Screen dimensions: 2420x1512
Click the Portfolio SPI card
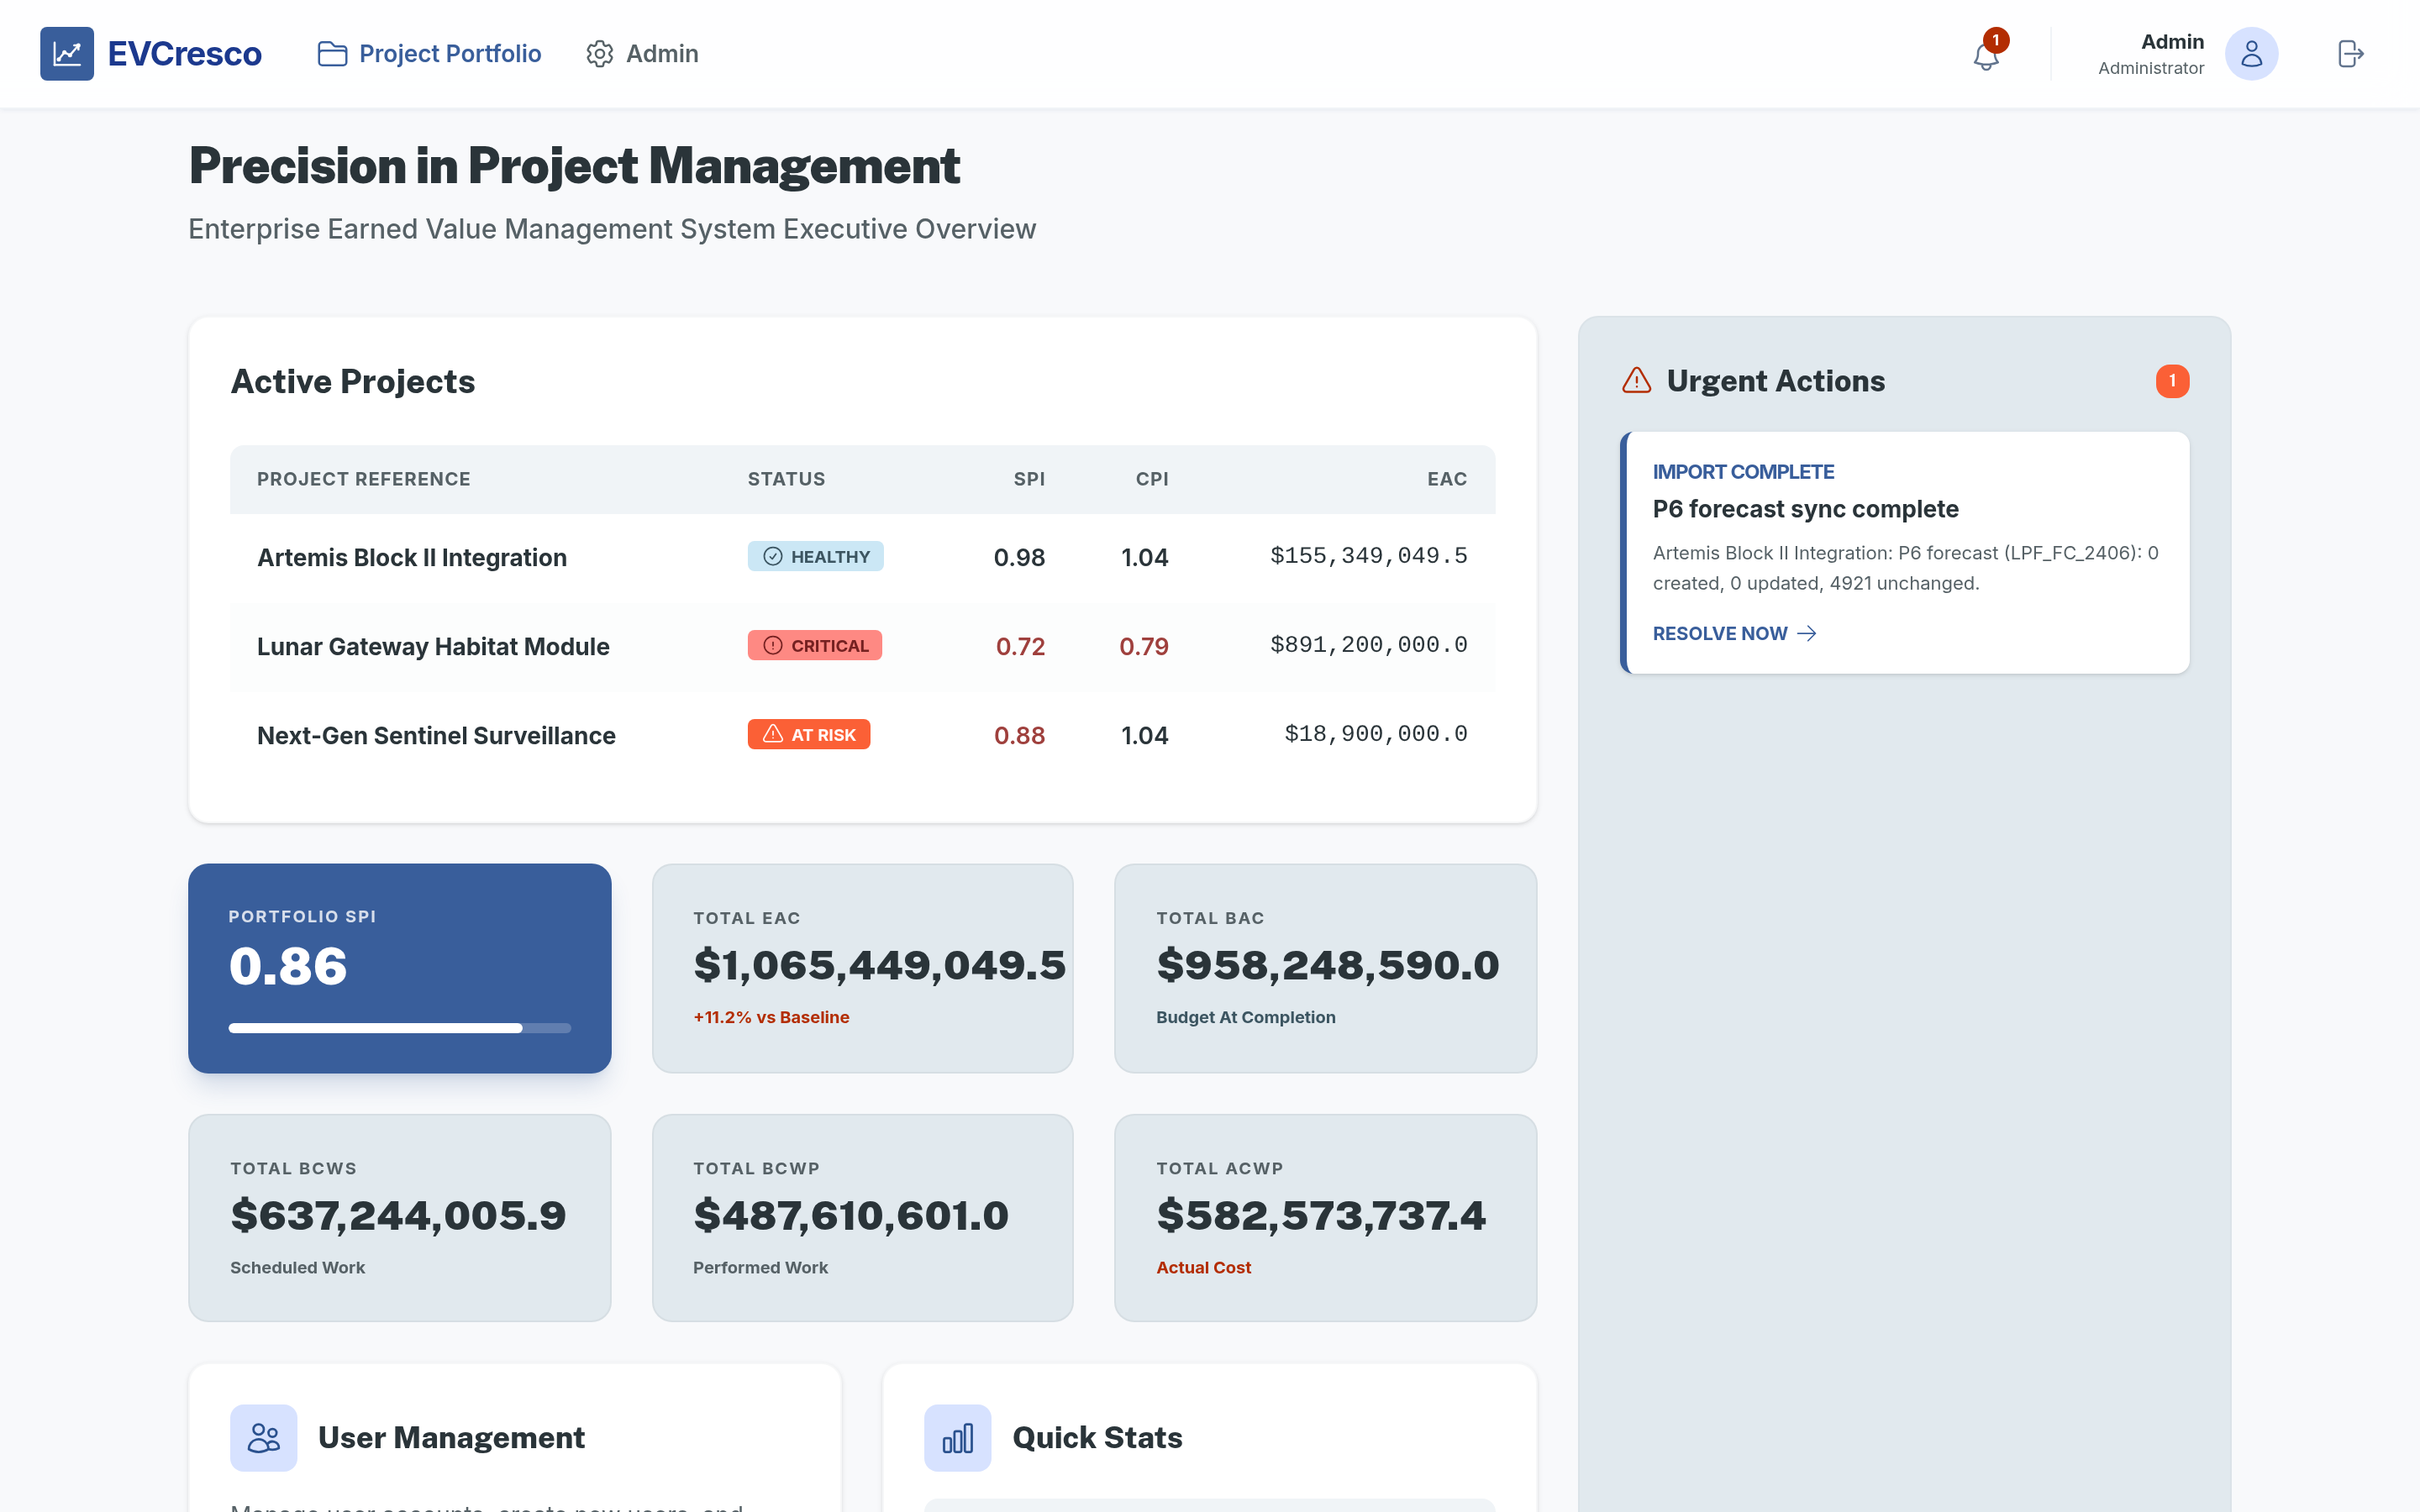click(400, 968)
